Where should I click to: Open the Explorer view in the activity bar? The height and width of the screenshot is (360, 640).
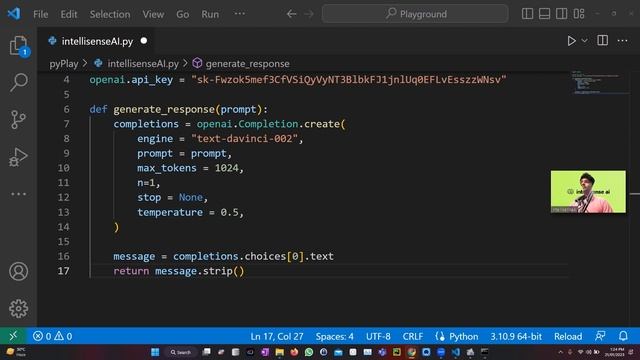(x=18, y=45)
